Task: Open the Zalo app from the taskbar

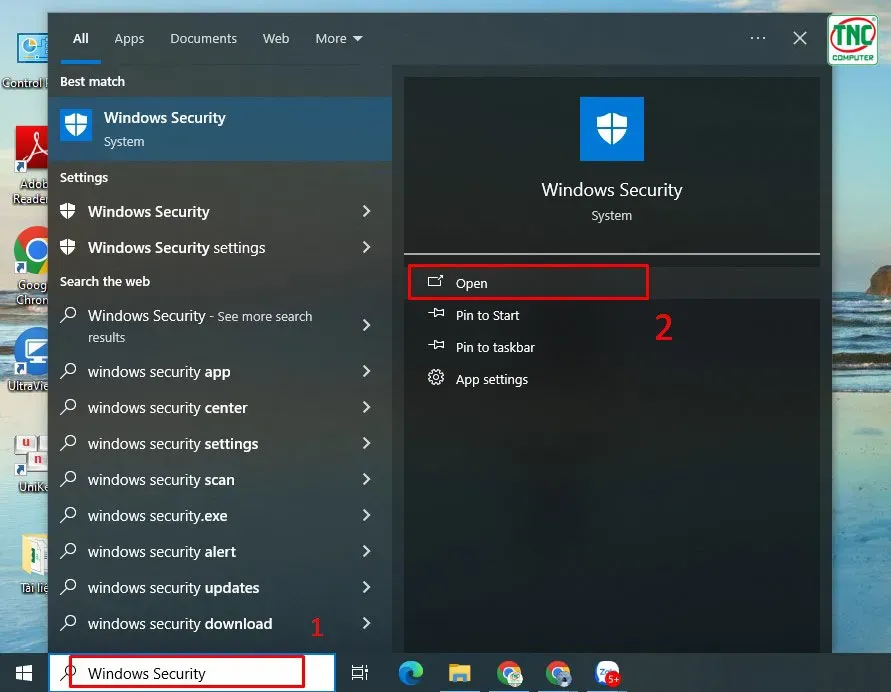Action: tap(608, 674)
